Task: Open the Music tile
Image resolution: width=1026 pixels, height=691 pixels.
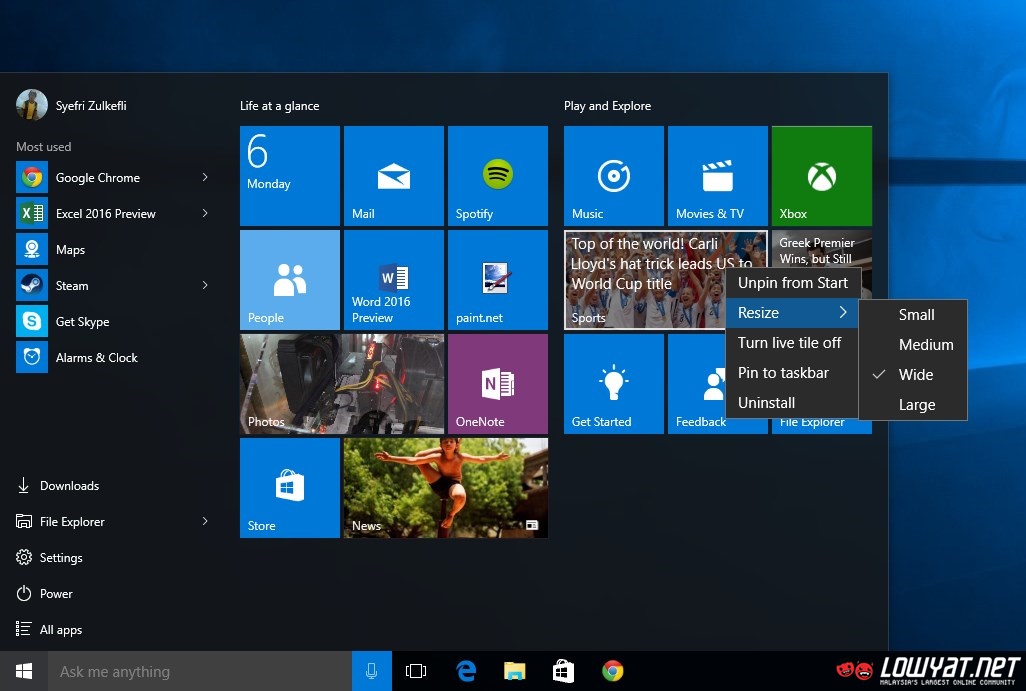Action: point(613,176)
